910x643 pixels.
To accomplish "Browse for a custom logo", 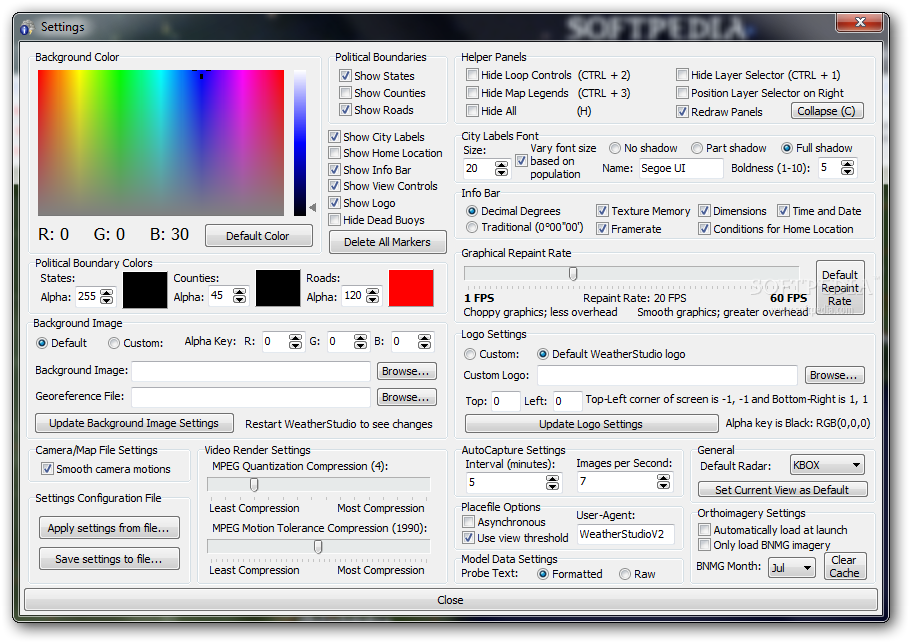I will pos(834,375).
